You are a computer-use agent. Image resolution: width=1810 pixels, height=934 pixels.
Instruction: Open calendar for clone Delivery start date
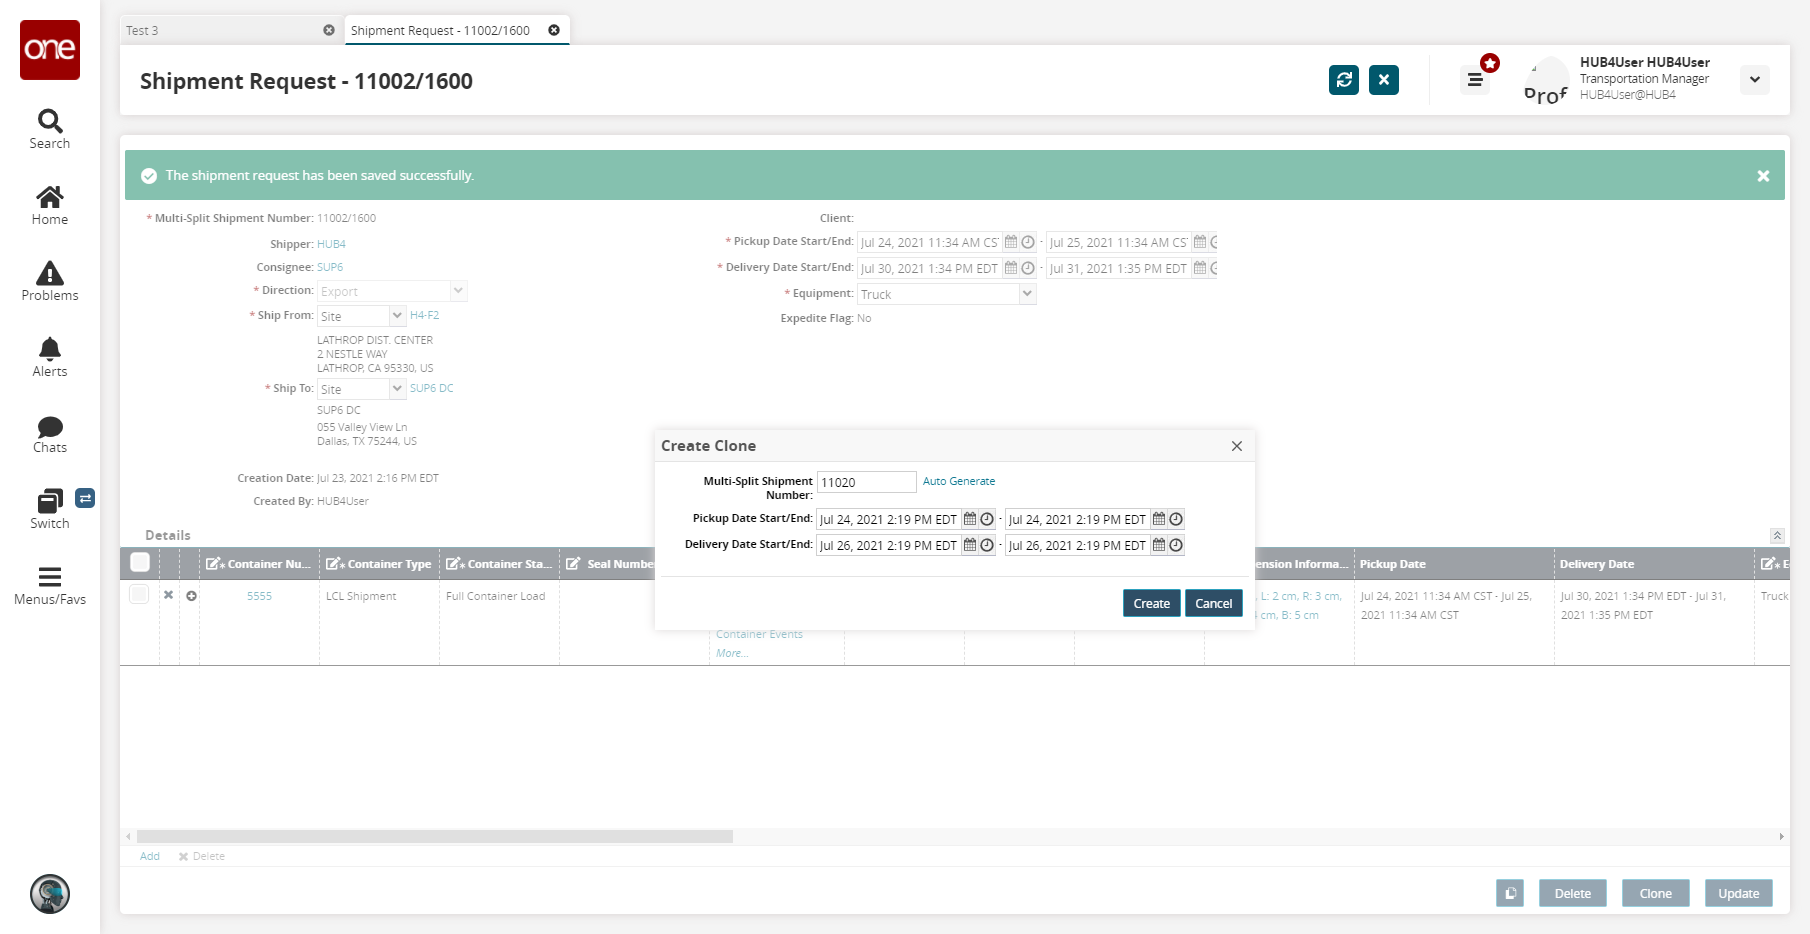pyautogui.click(x=969, y=545)
